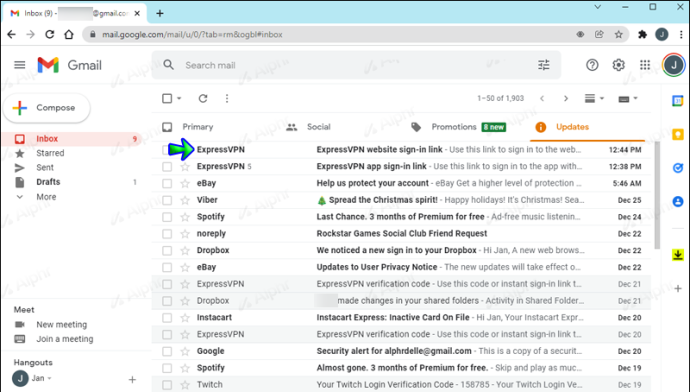Open the Google apps grid
690x392 pixels.
(x=645, y=65)
